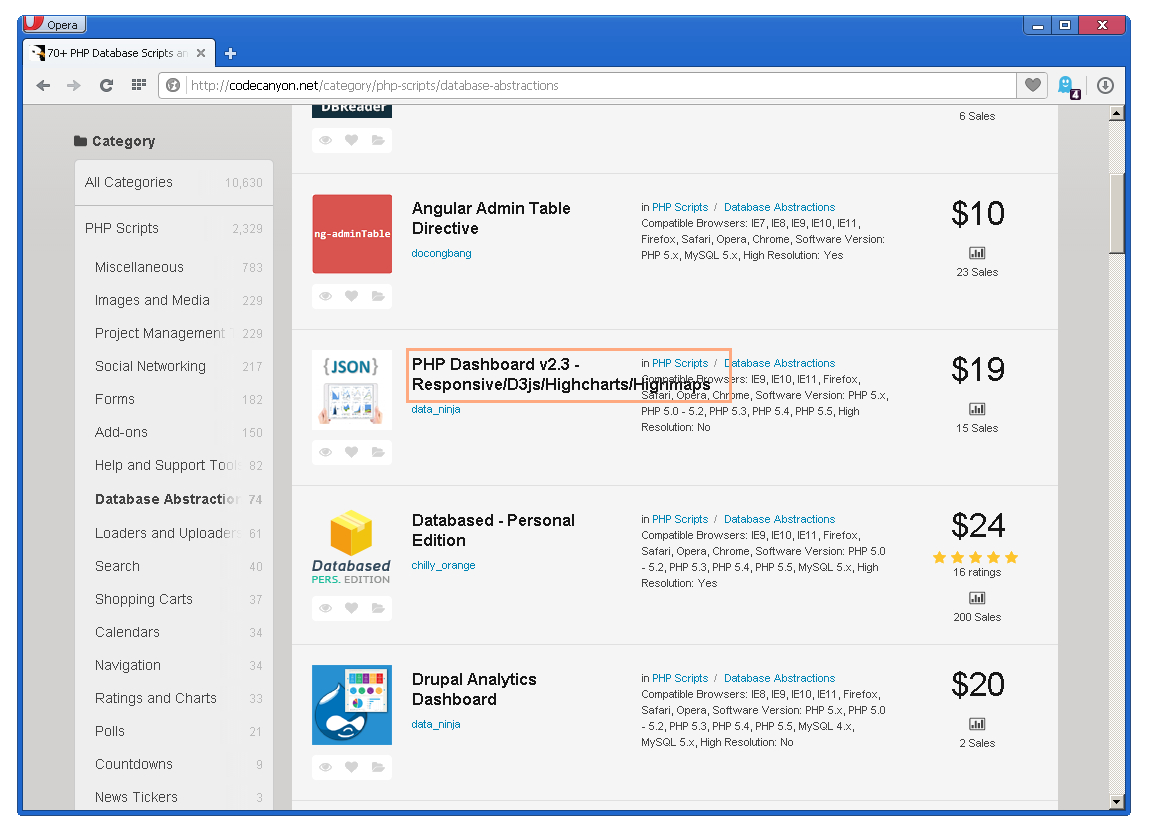
Task: Favorite PHP Dashboard v2.3 with heart icon
Action: coord(352,452)
